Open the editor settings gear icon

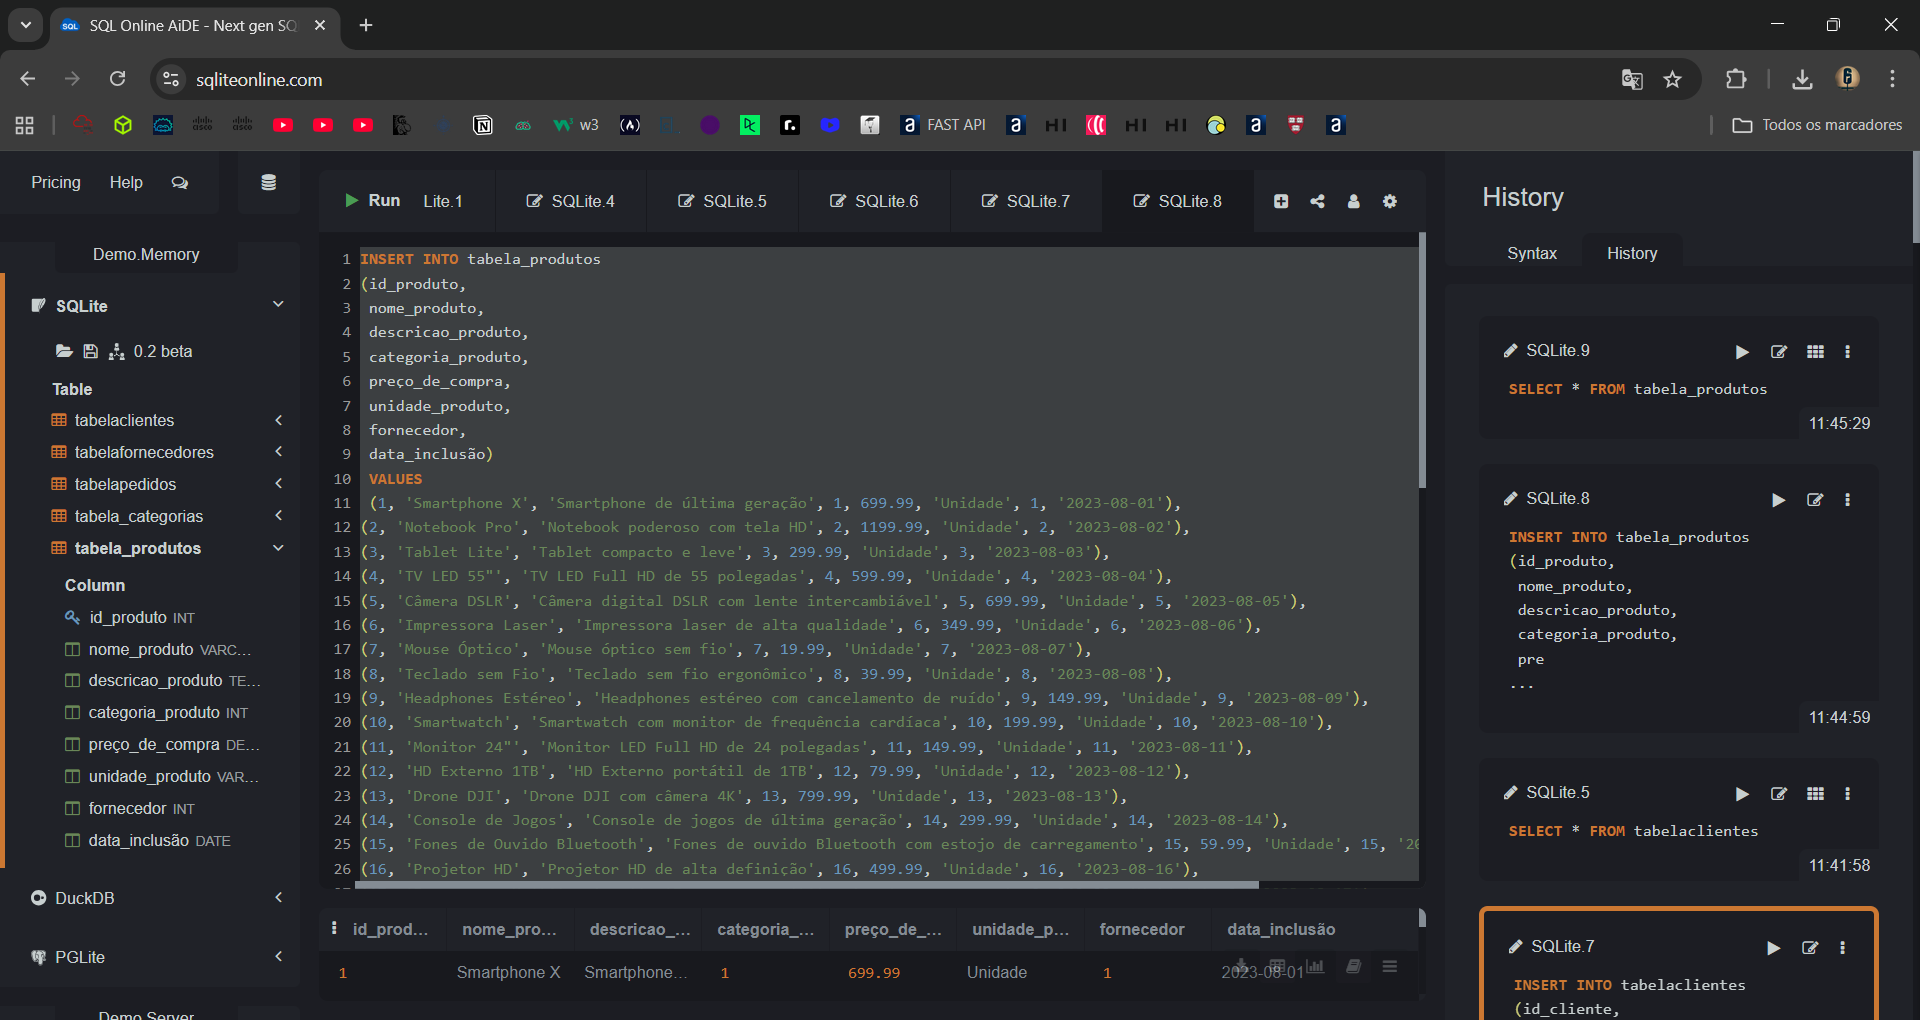[1389, 201]
